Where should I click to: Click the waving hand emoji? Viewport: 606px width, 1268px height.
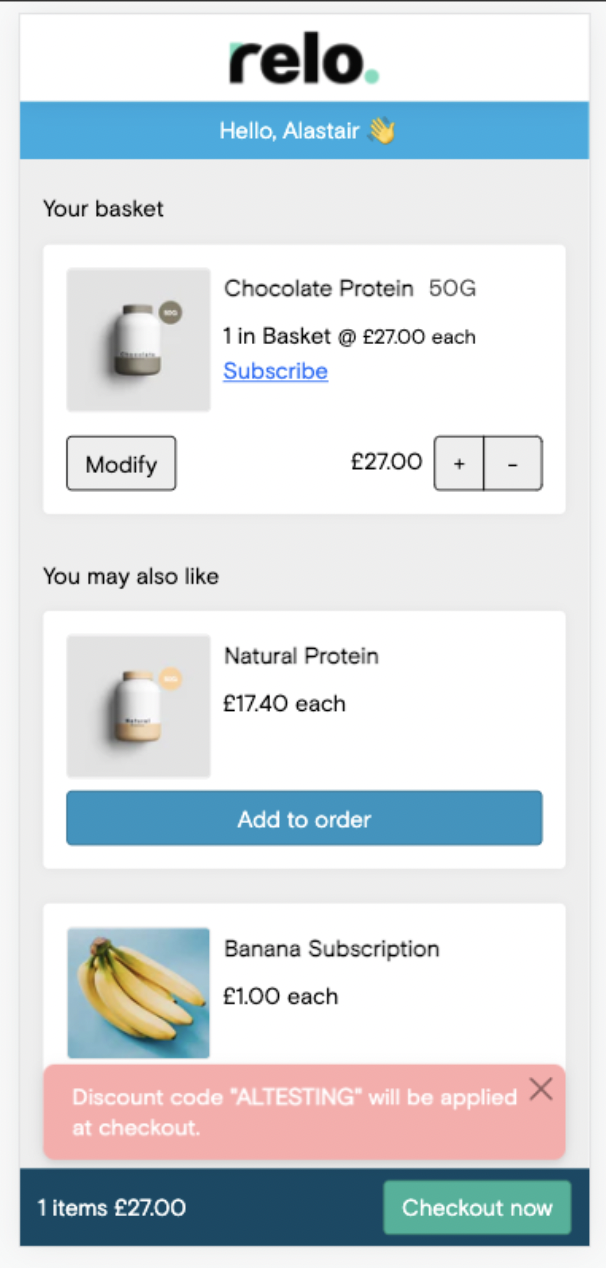[x=381, y=131]
